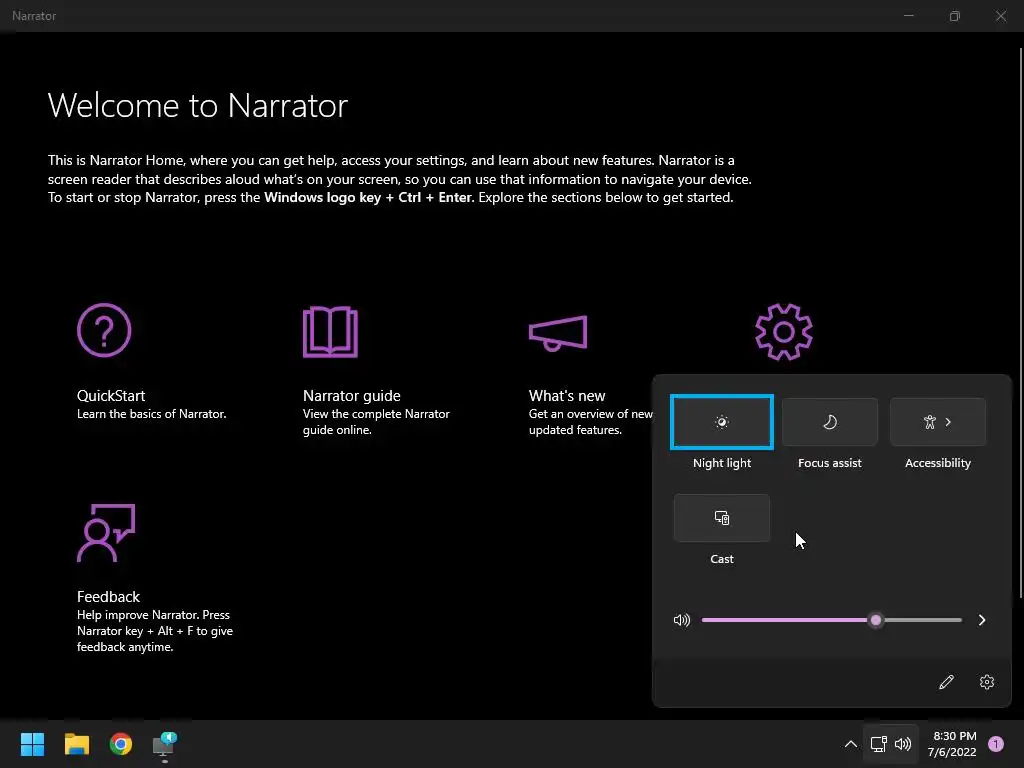Show hidden icons tray chevron
The width and height of the screenshot is (1024, 768).
[850, 744]
